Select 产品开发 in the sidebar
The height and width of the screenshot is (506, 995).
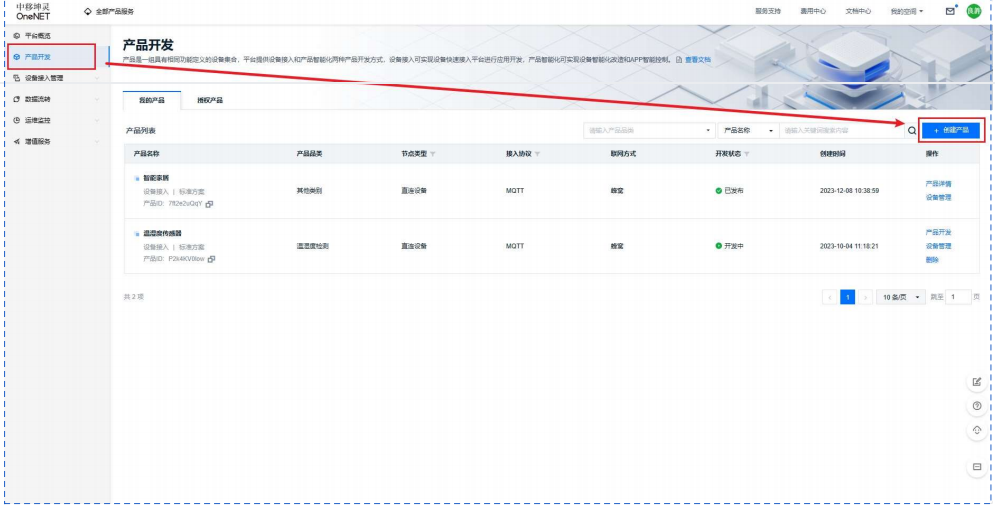[37, 57]
